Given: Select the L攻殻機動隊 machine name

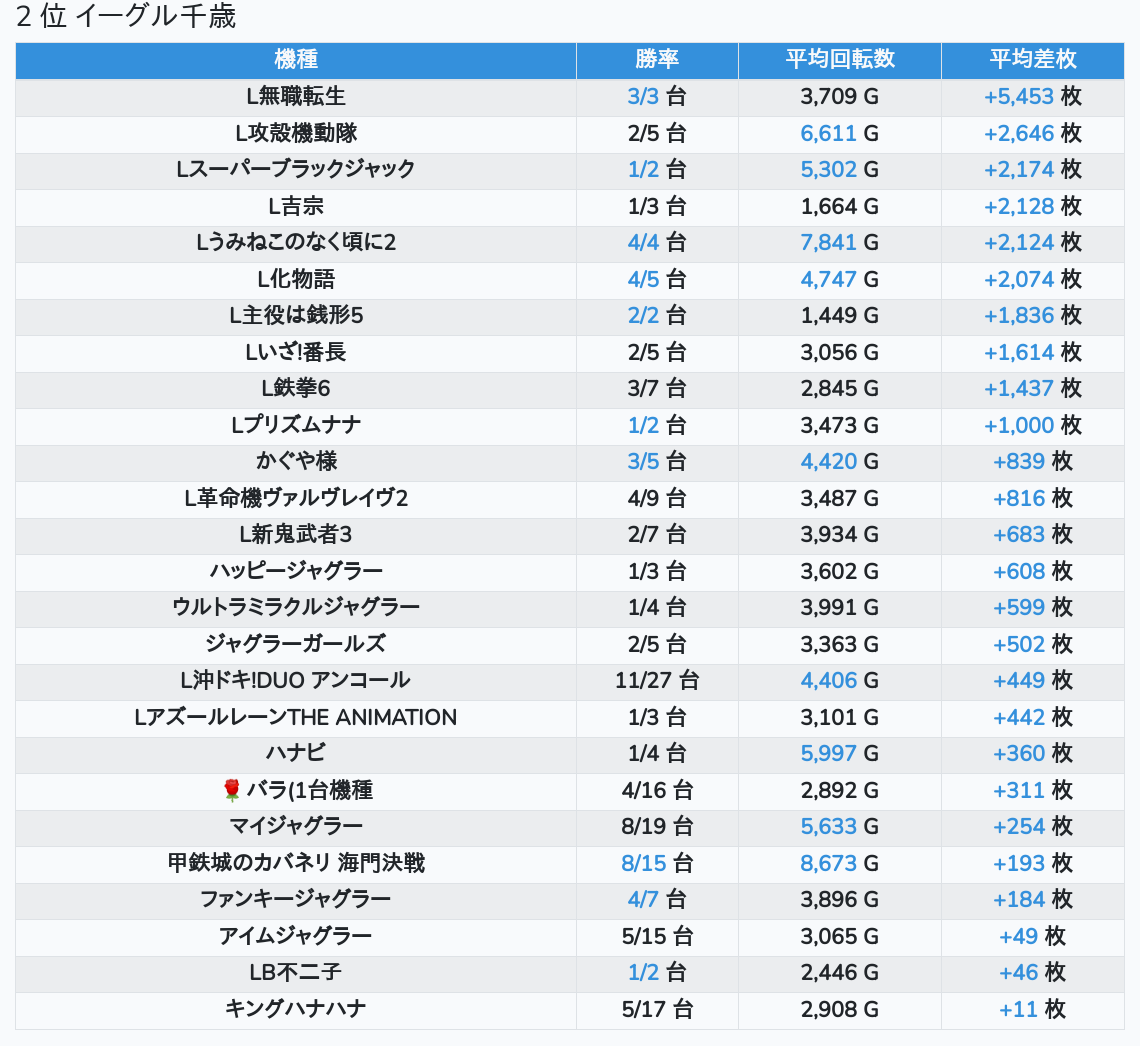Looking at the screenshot, I should [296, 133].
